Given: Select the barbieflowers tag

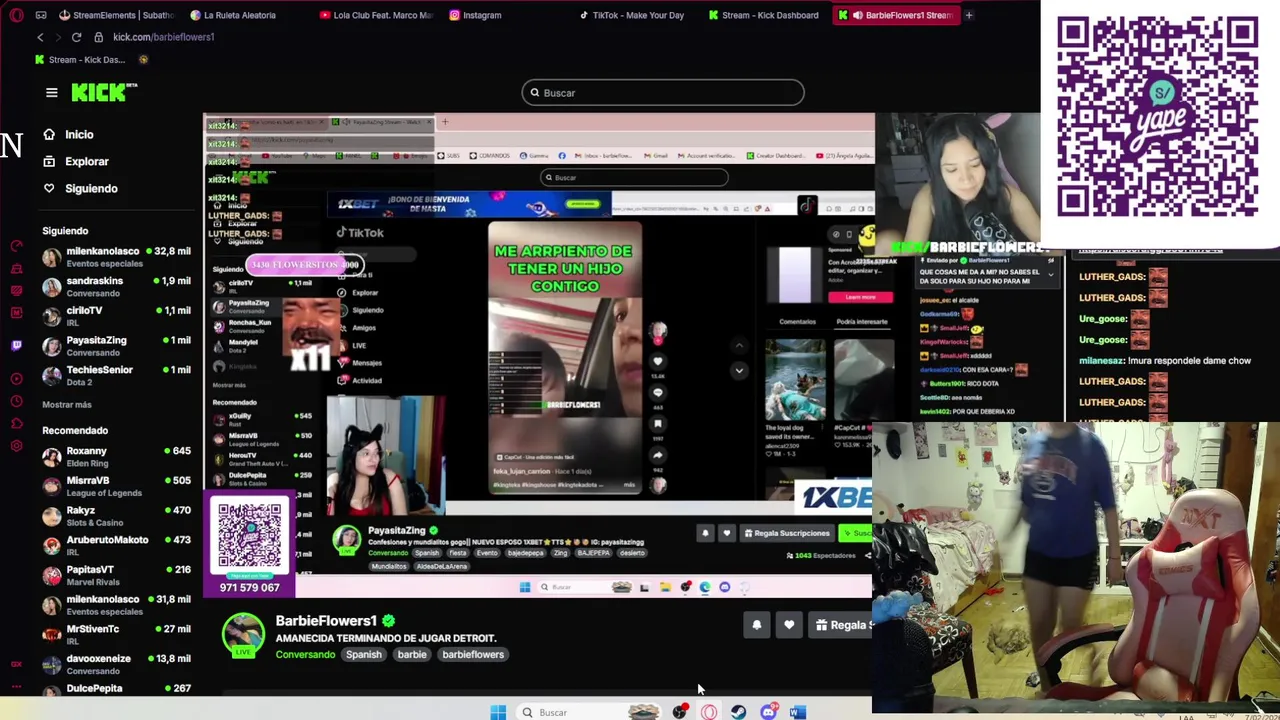Looking at the screenshot, I should coord(473,655).
